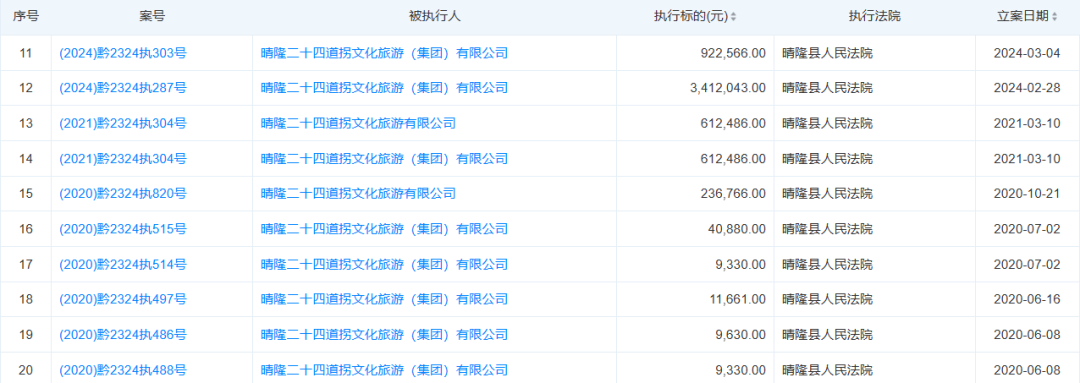The height and width of the screenshot is (383, 1080).
Task: Select date 2020-07-02 in row 16
Action: click(1027, 229)
